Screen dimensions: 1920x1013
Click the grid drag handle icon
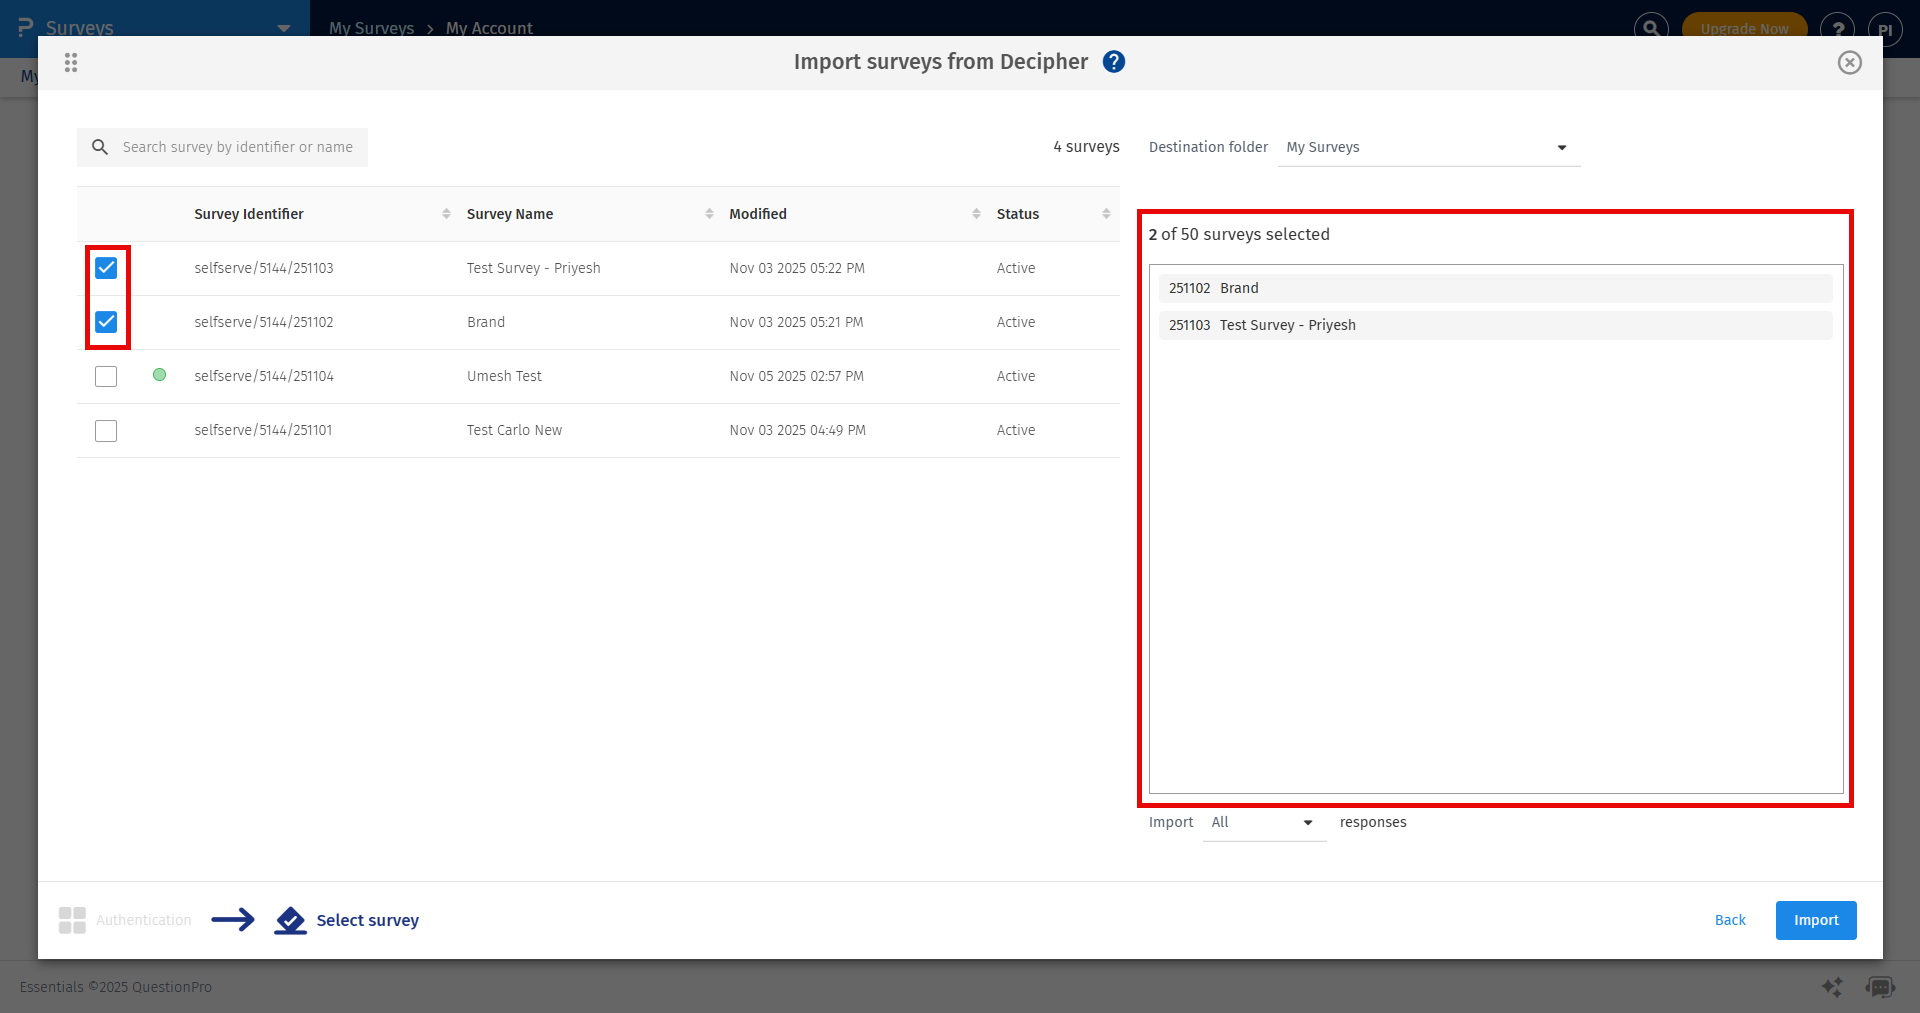pos(71,63)
